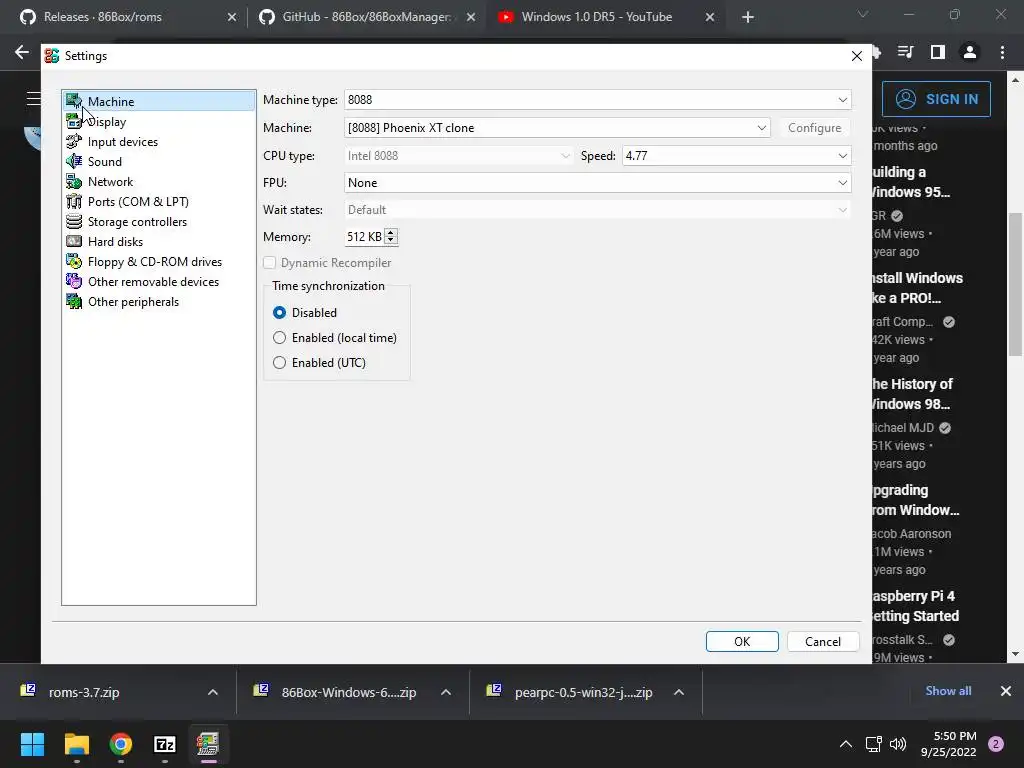This screenshot has width=1024, height=768.
Task: Close the downloads bar
Action: 1006,691
